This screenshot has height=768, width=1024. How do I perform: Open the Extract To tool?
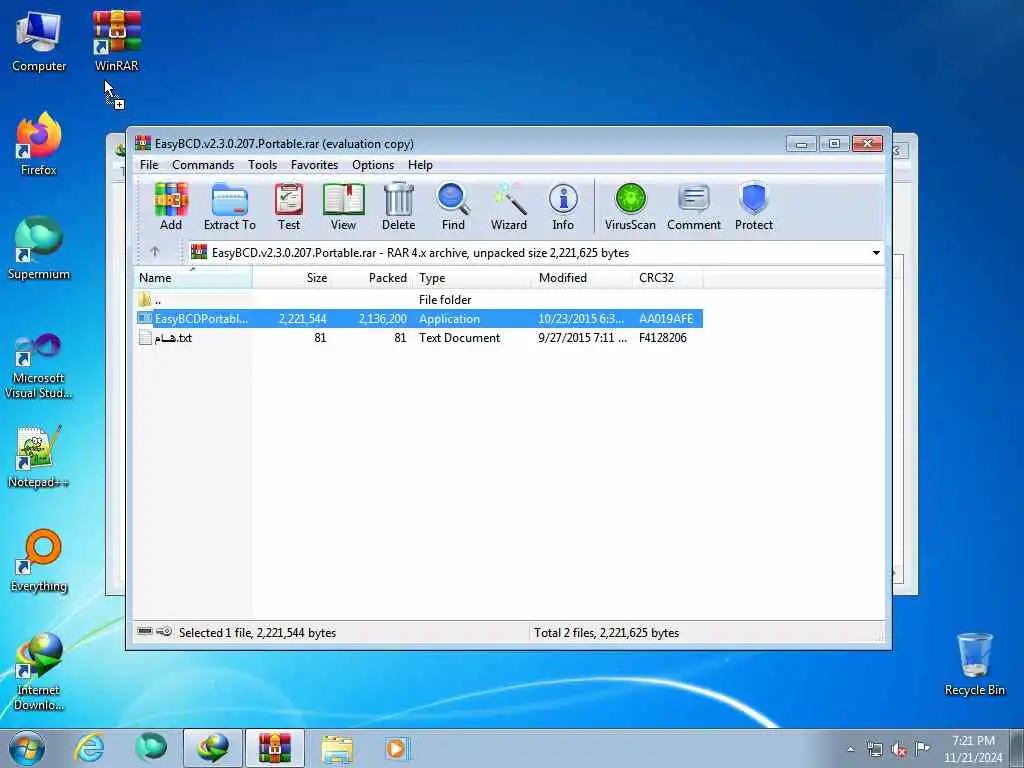point(230,206)
